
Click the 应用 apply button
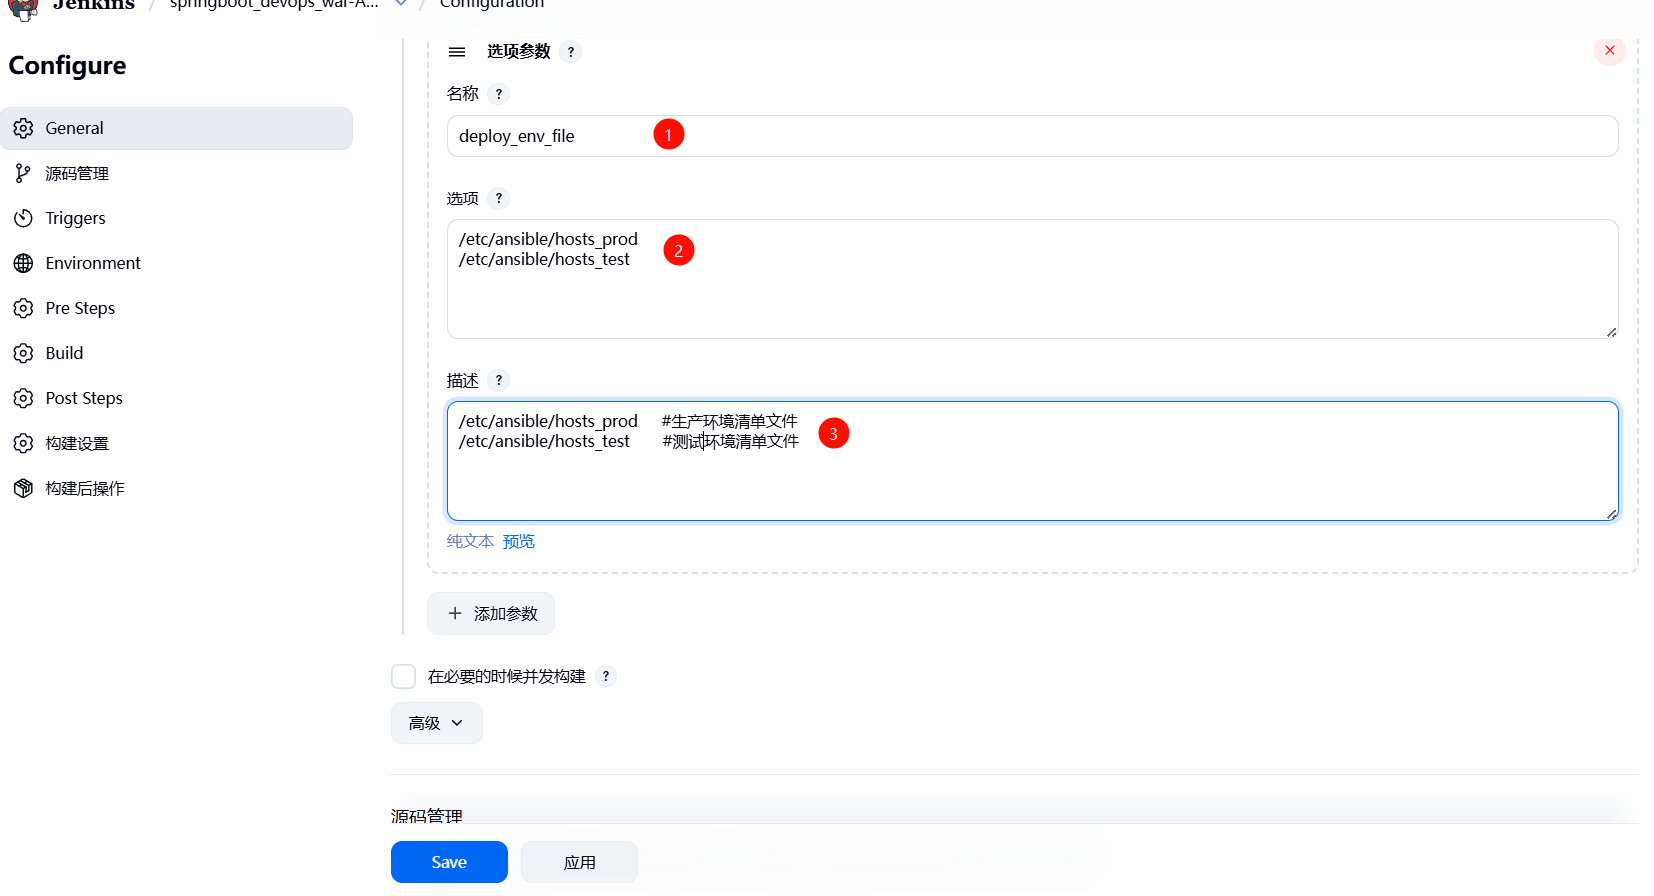[579, 862]
